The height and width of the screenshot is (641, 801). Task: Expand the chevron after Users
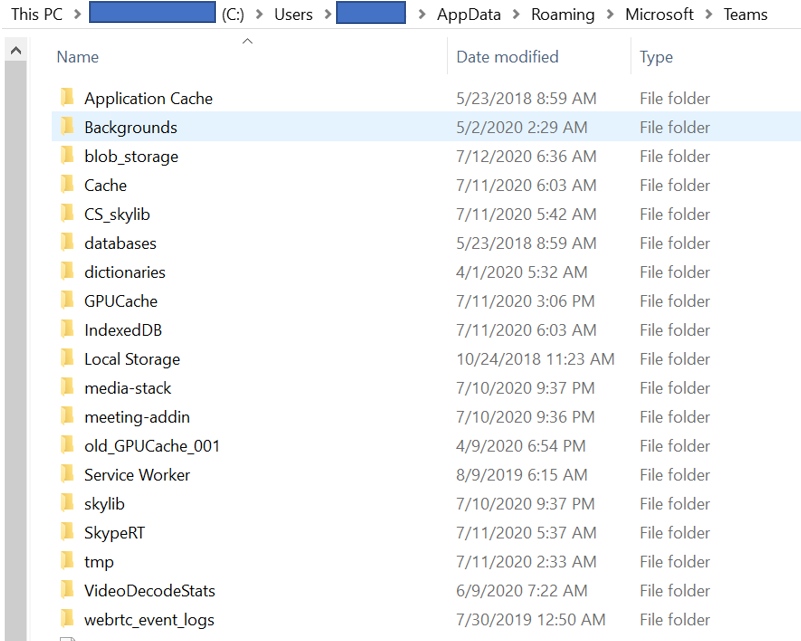328,14
